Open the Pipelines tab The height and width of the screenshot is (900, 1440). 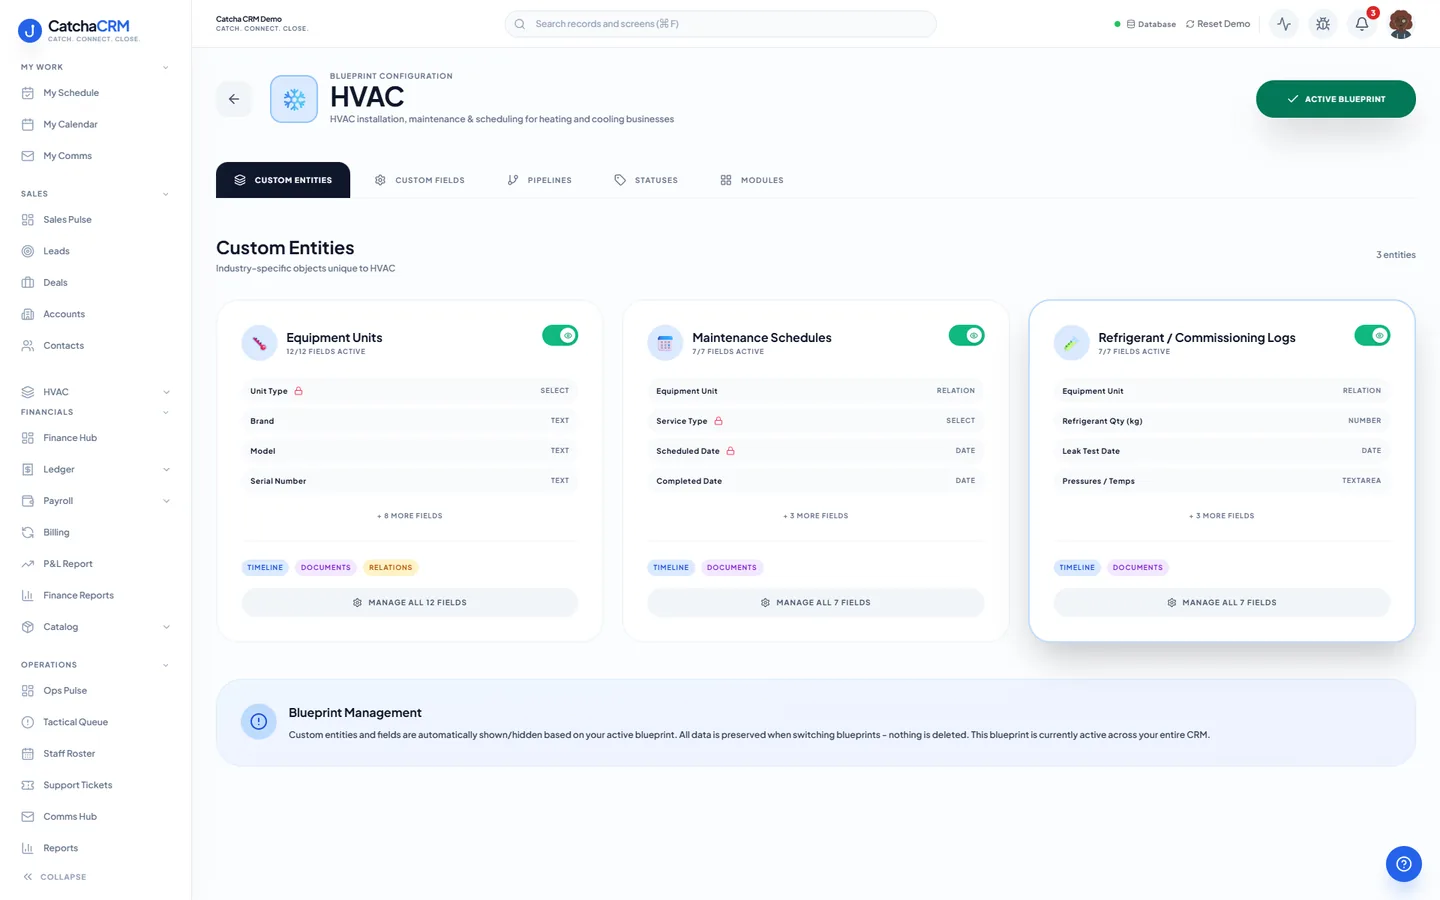[539, 180]
